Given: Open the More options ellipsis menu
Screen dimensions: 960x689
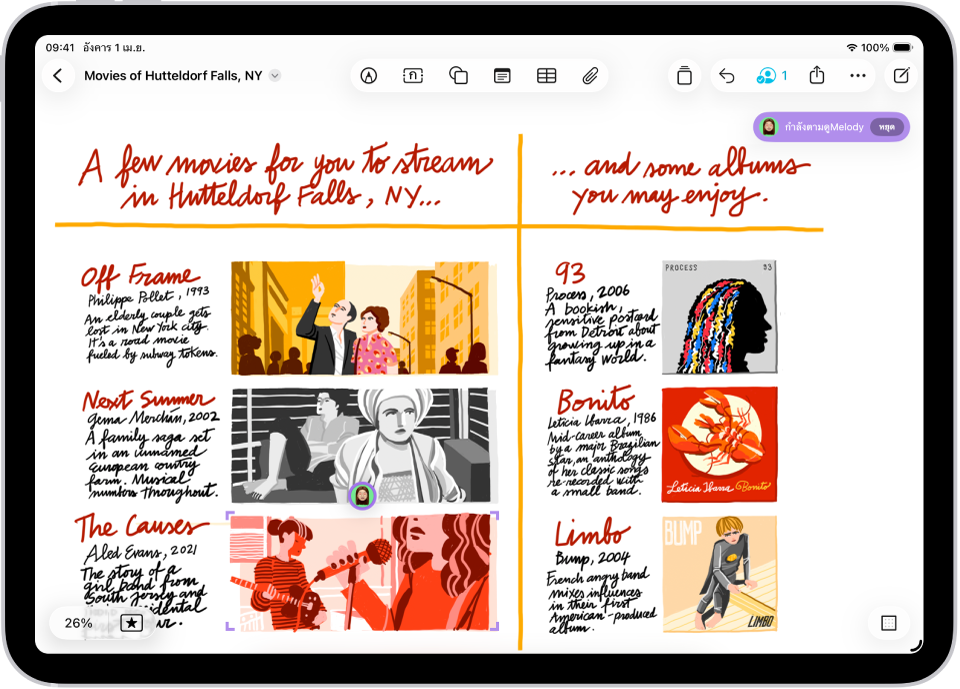Looking at the screenshot, I should [858, 75].
